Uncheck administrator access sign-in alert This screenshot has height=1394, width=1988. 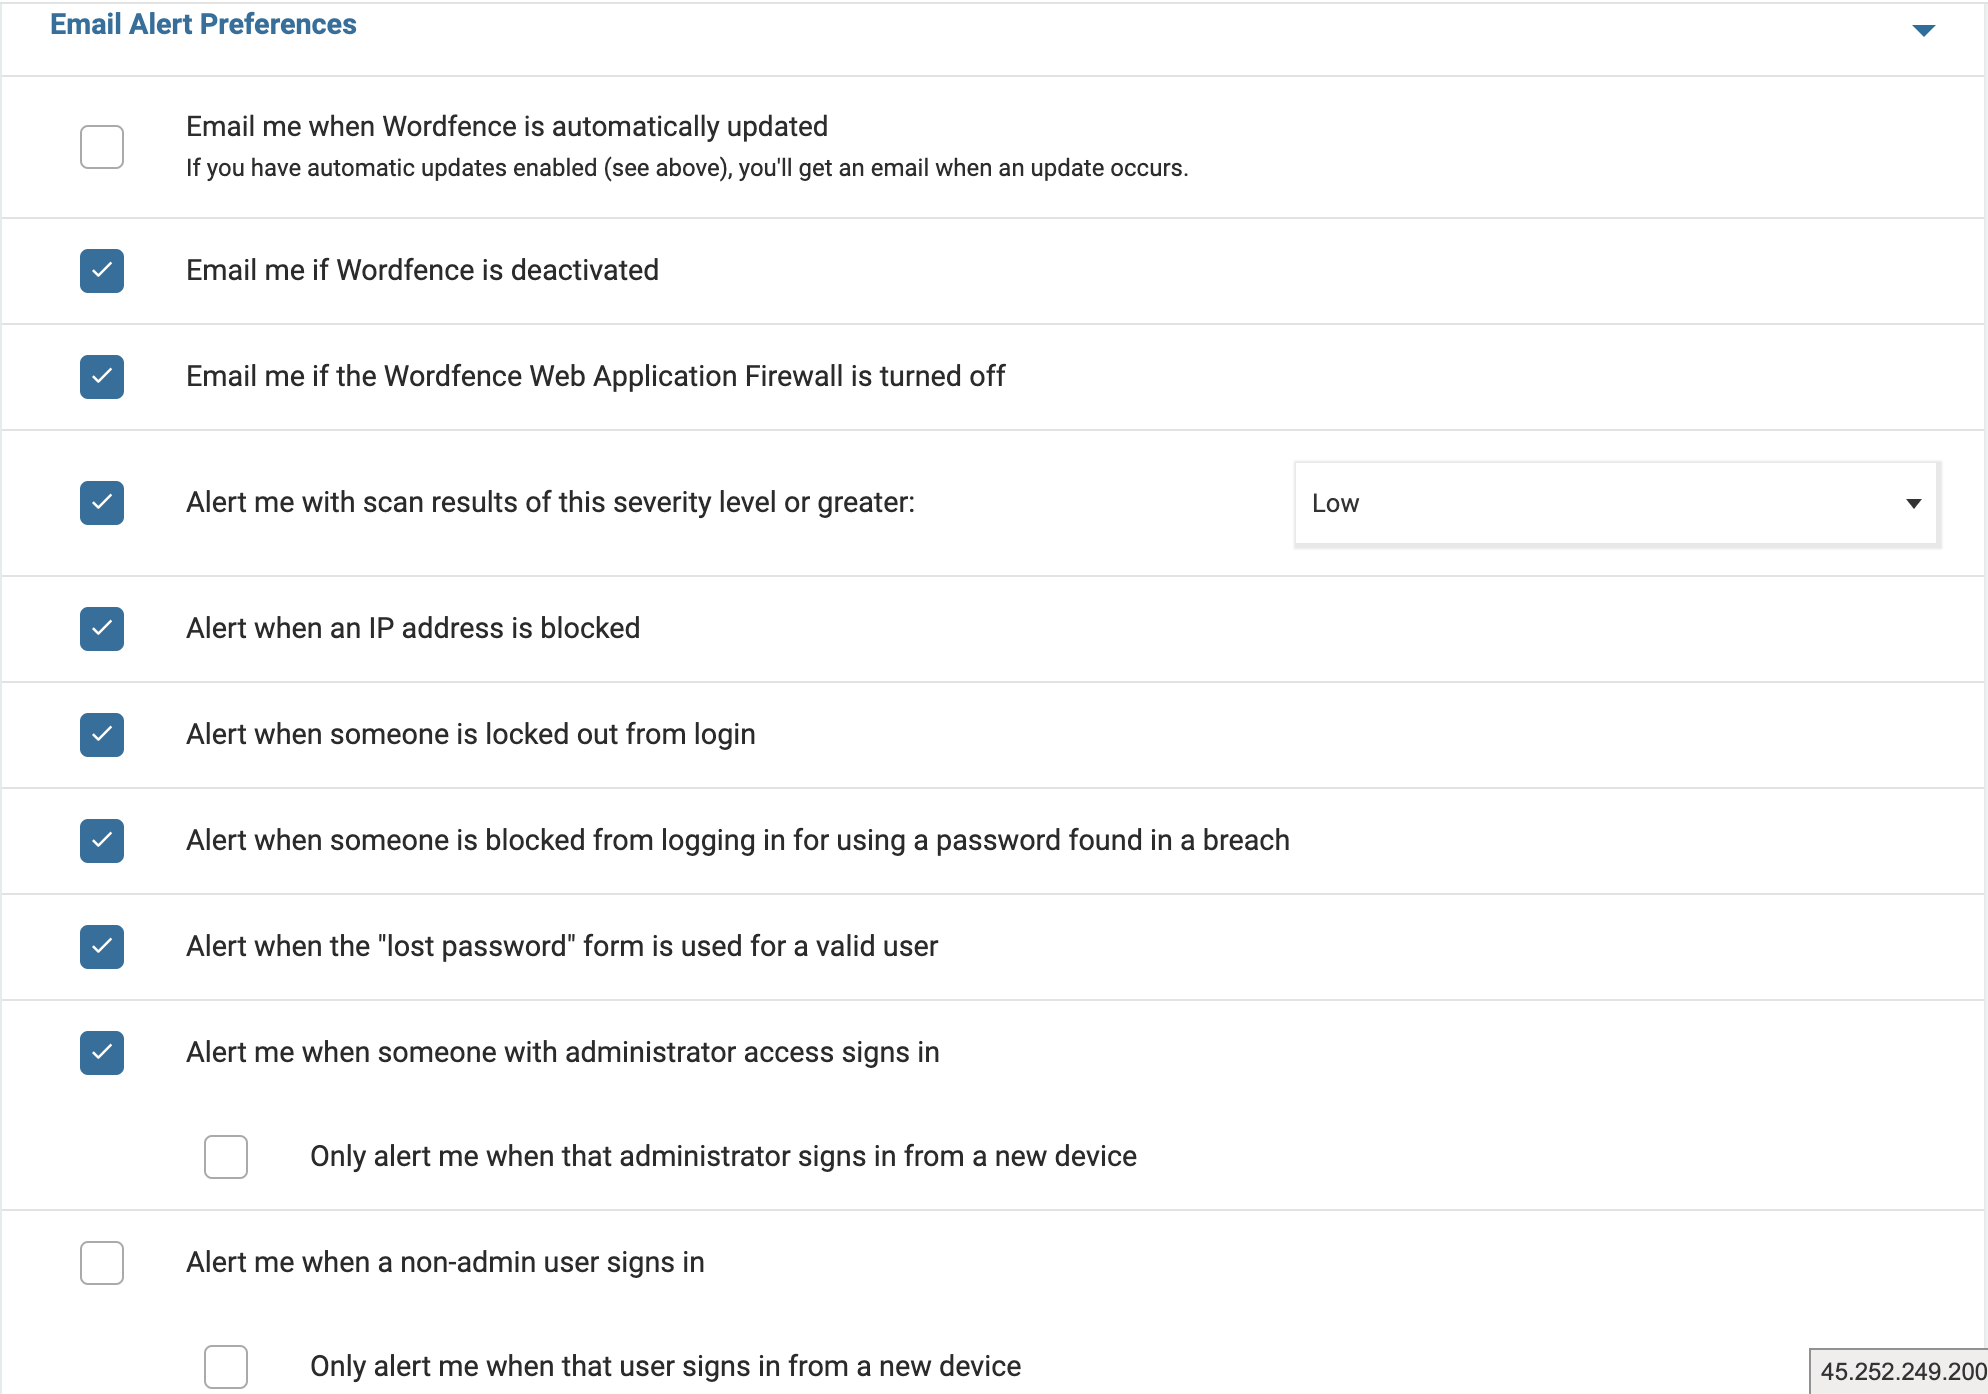coord(102,1053)
